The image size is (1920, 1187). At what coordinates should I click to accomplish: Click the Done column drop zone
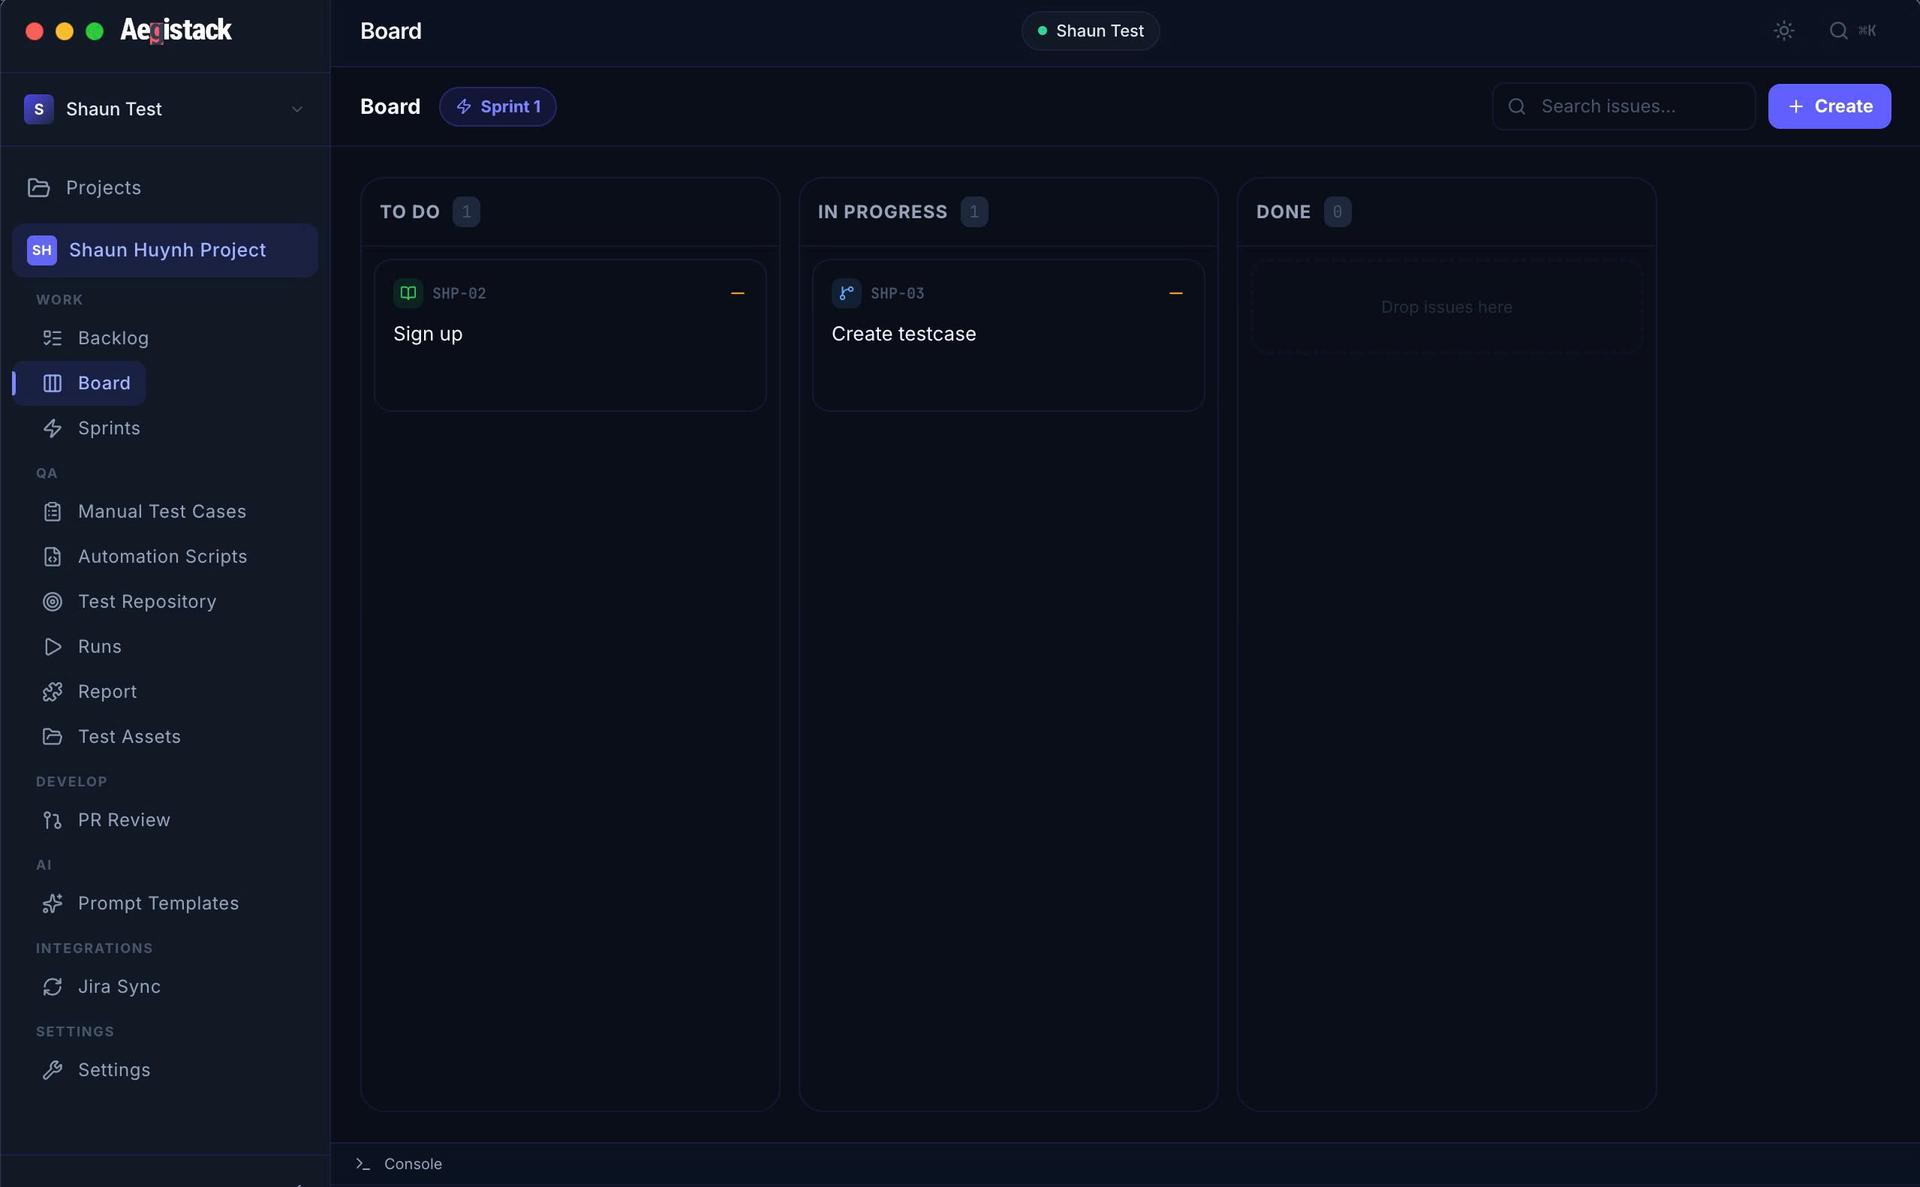pyautogui.click(x=1446, y=307)
